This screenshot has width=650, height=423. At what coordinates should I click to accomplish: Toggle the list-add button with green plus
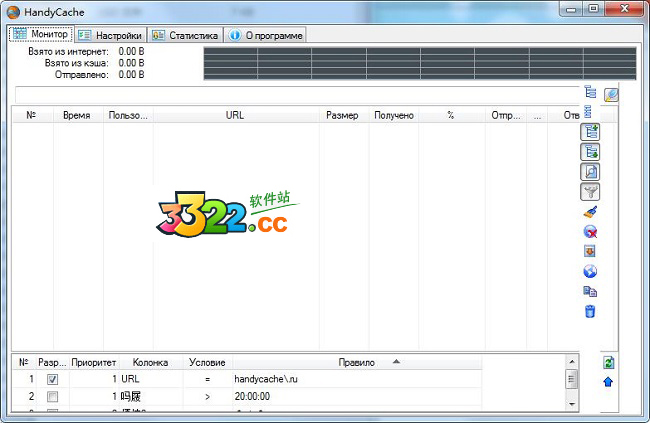[x=590, y=131]
